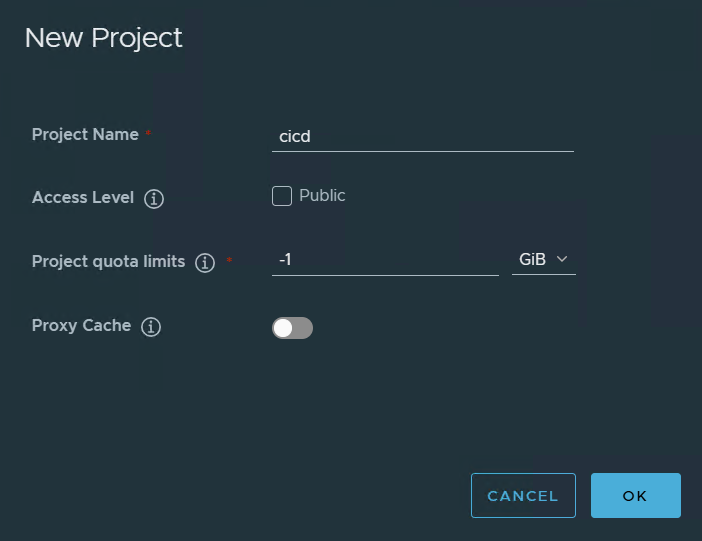
Task: Show info for Project quota limits
Action: 205,262
